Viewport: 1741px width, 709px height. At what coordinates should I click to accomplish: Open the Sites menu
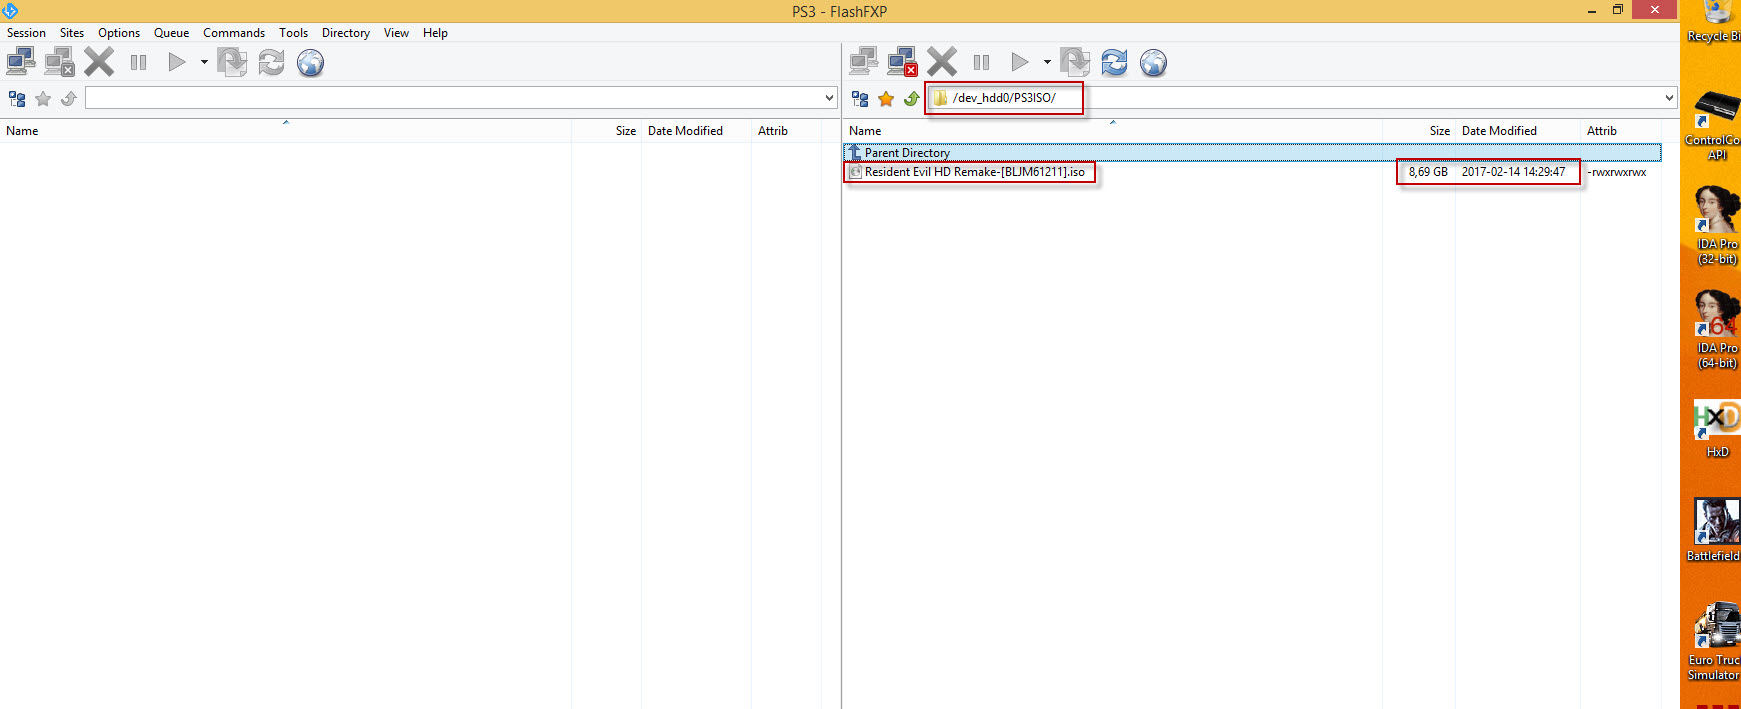click(72, 33)
